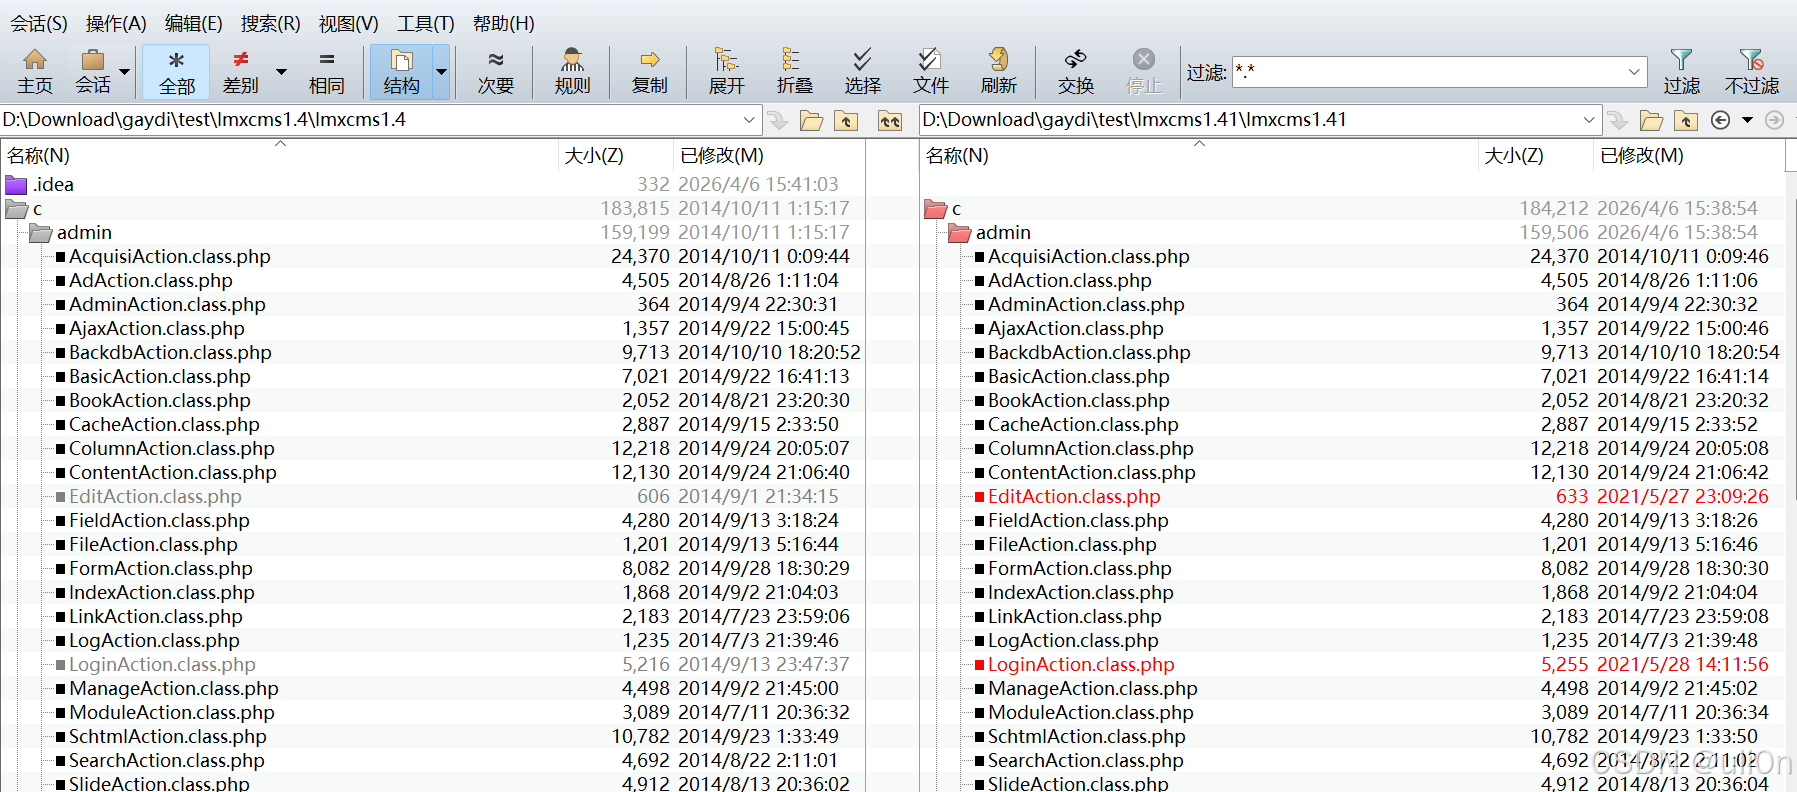Sort left pane by 已修改(M) column

tap(769, 156)
